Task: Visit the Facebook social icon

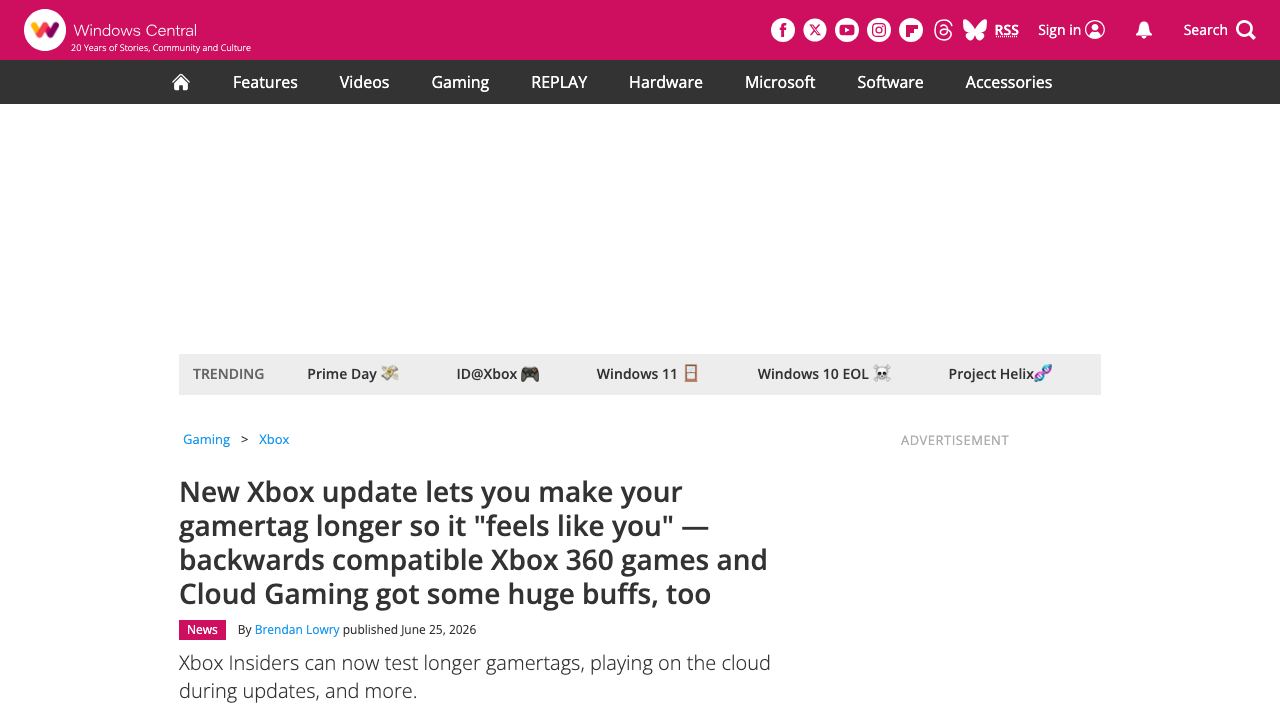Action: point(783,30)
